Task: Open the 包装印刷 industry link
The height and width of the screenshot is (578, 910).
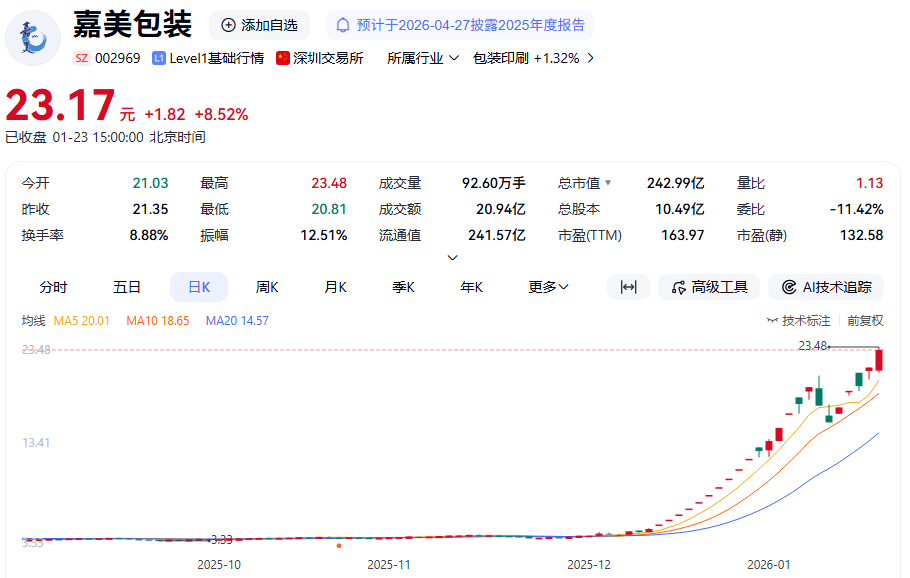Action: [500, 58]
